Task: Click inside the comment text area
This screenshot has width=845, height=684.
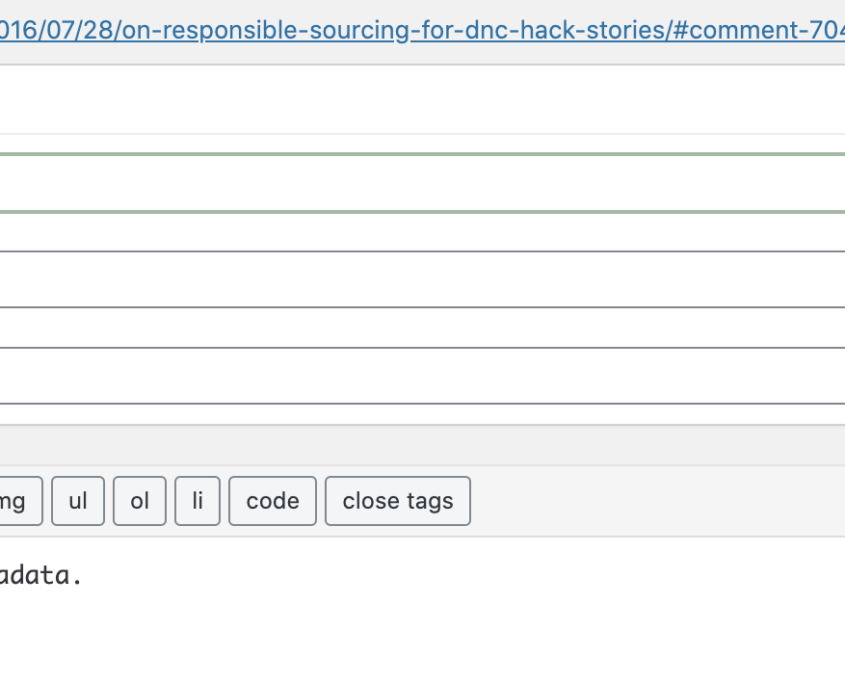Action: pos(422,610)
